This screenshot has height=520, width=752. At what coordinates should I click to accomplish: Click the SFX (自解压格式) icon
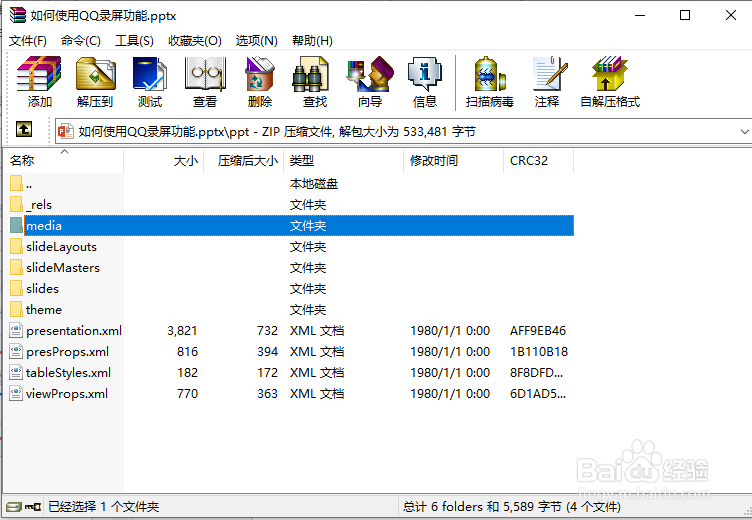(610, 74)
